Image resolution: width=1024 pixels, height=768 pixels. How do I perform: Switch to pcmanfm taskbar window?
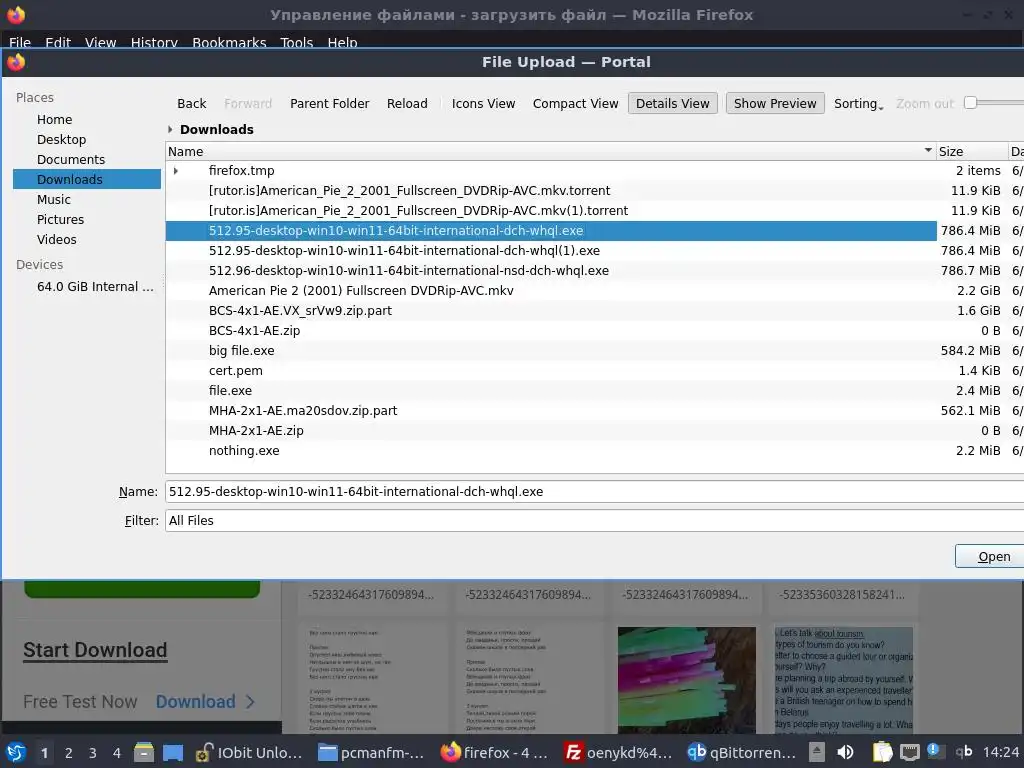(x=371, y=752)
